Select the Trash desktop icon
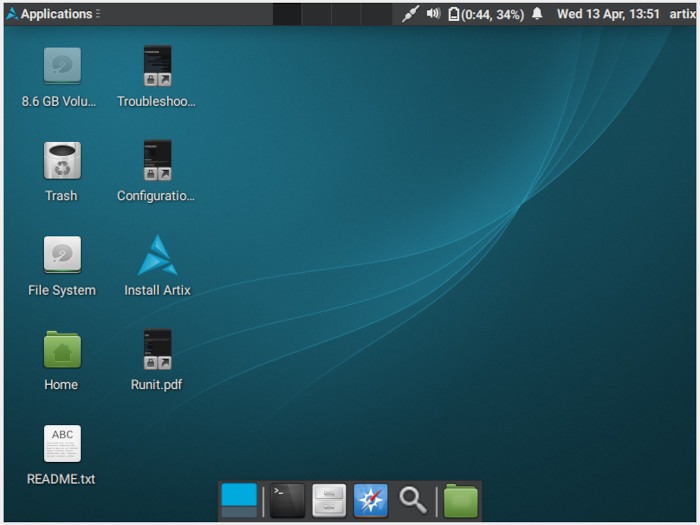The width and height of the screenshot is (700, 525). tap(62, 160)
